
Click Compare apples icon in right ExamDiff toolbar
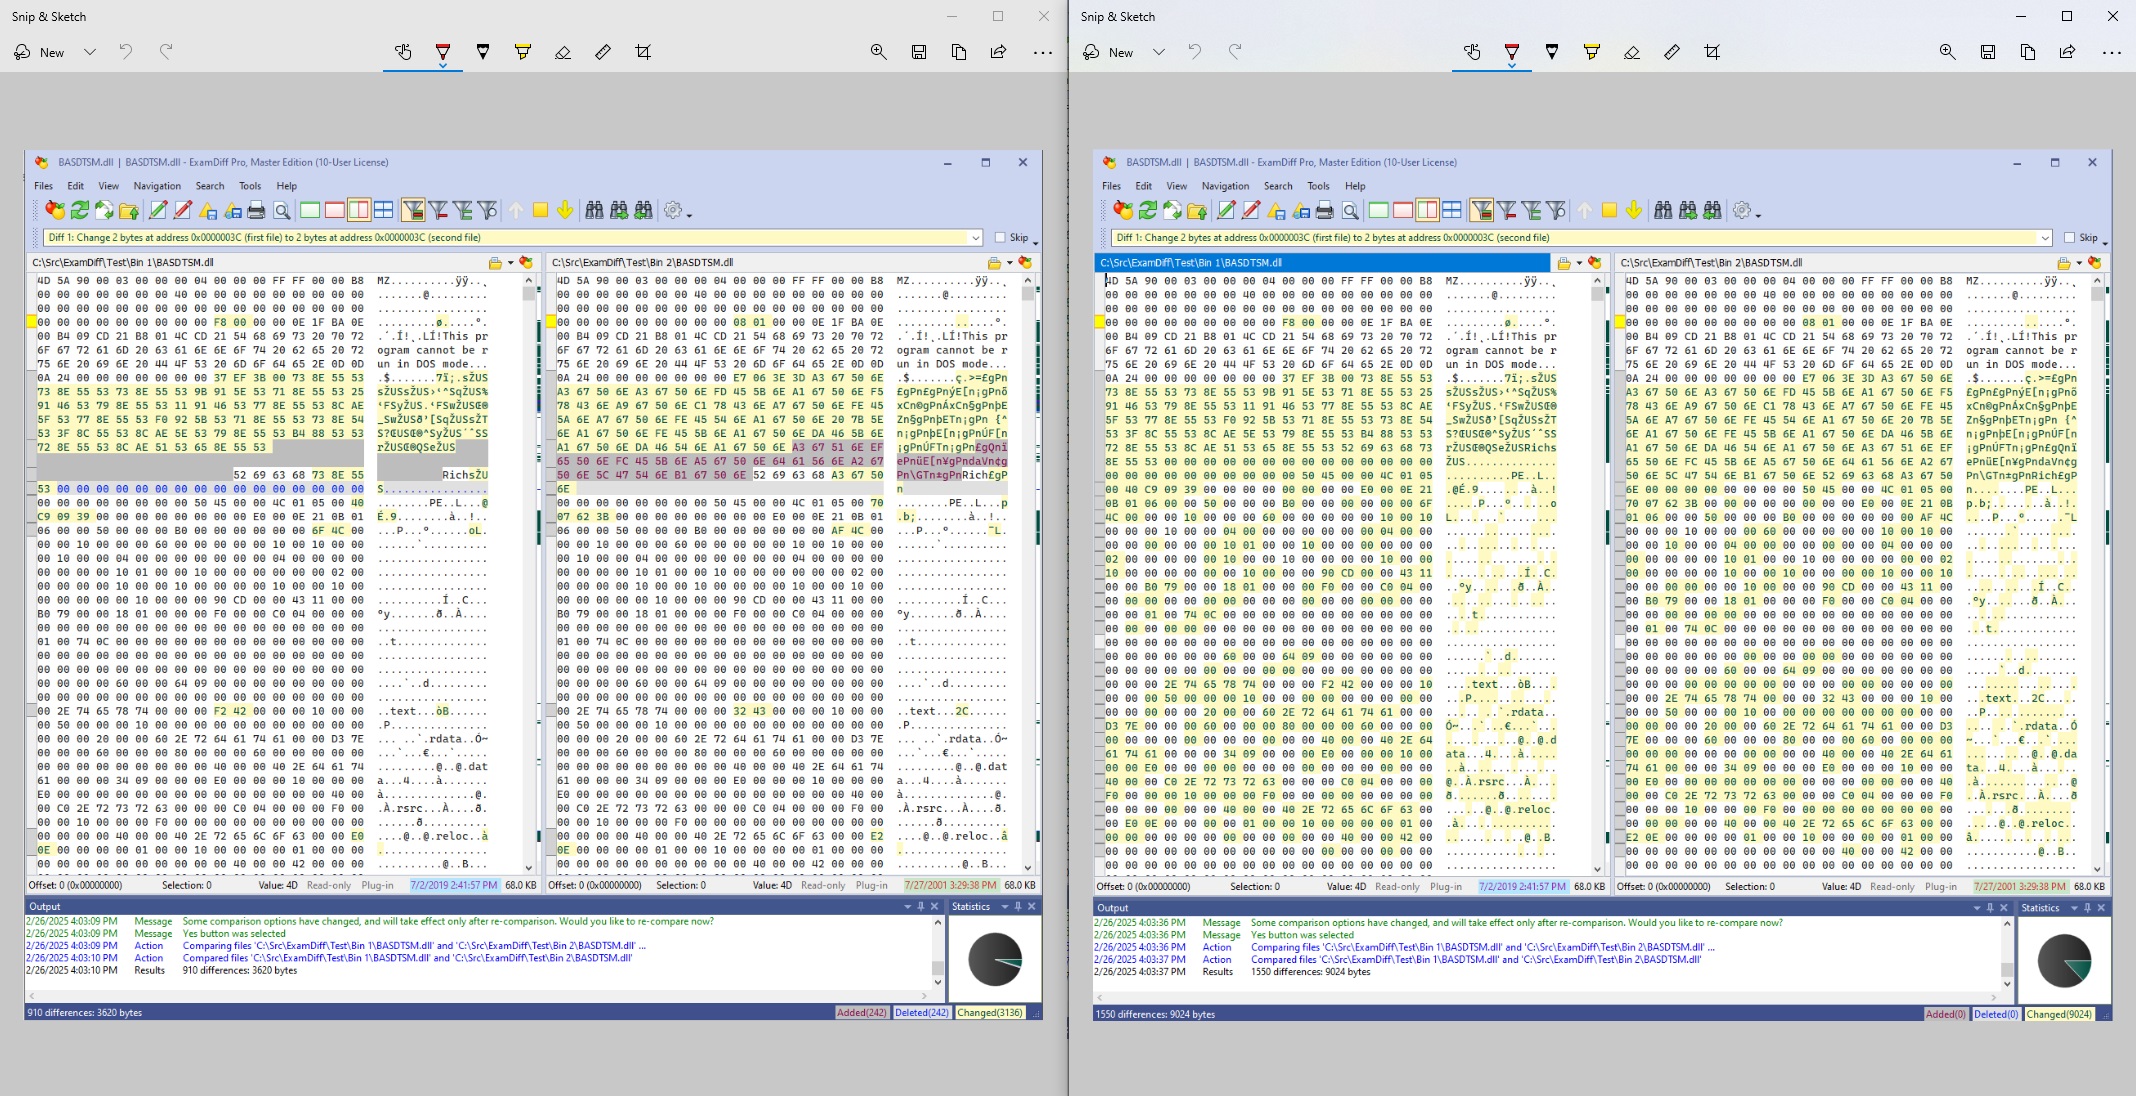coord(1123,210)
